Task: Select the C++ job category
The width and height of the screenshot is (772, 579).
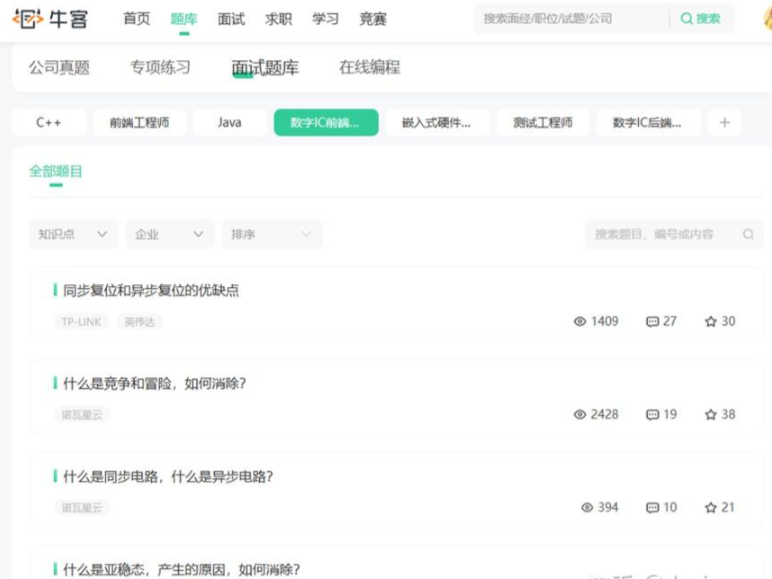Action: tap(49, 123)
